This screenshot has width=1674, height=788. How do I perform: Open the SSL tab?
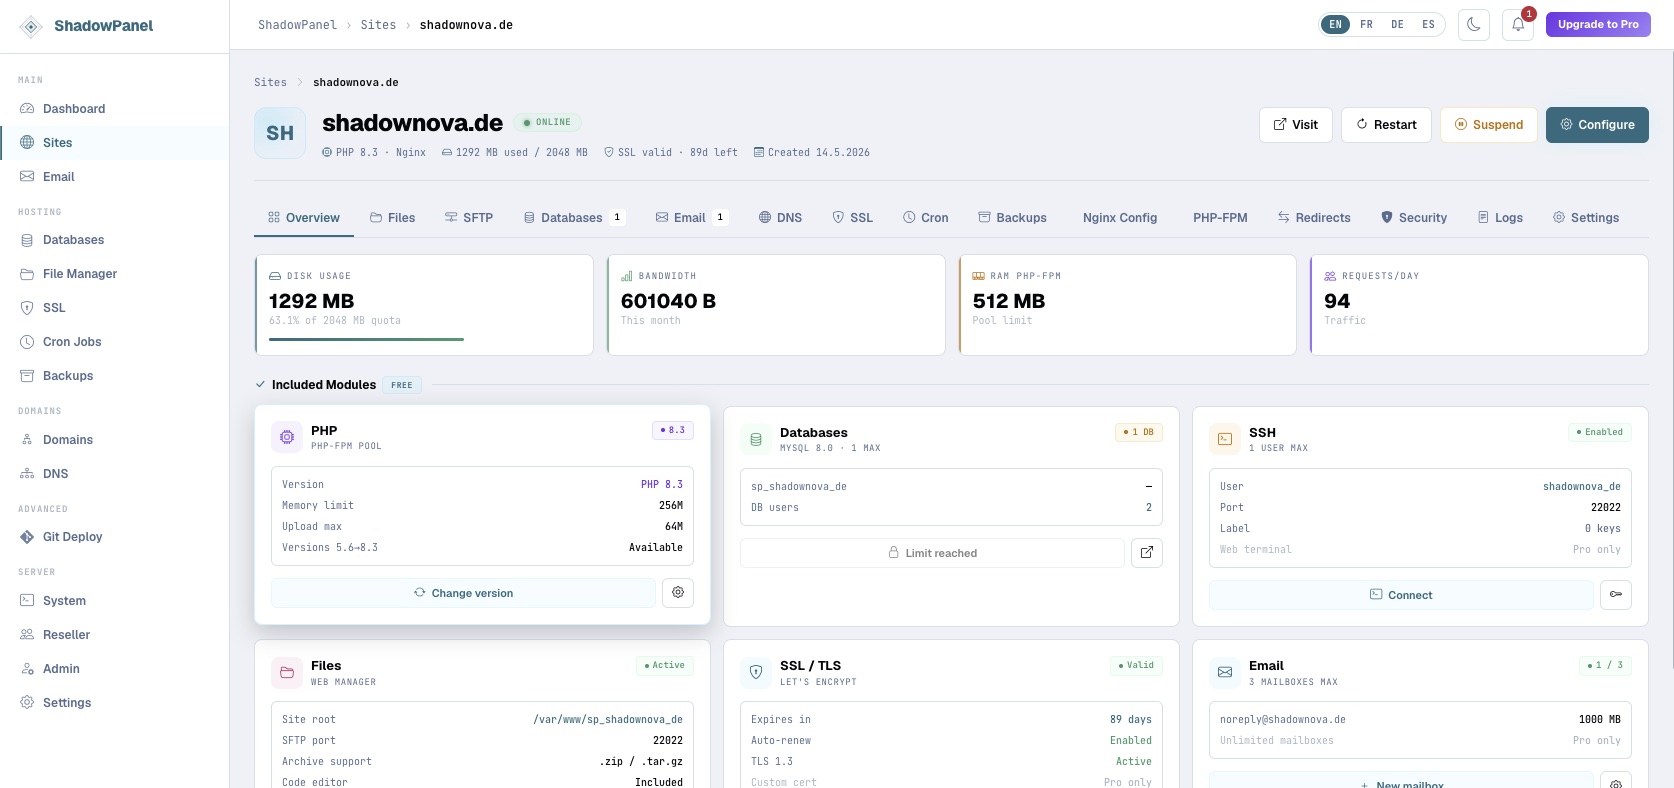click(853, 218)
